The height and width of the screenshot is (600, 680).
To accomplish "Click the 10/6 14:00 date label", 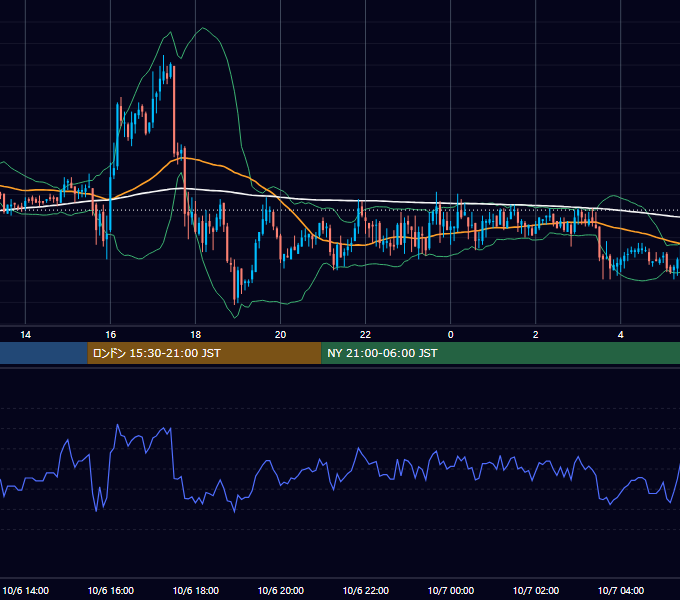I will (x=26, y=590).
